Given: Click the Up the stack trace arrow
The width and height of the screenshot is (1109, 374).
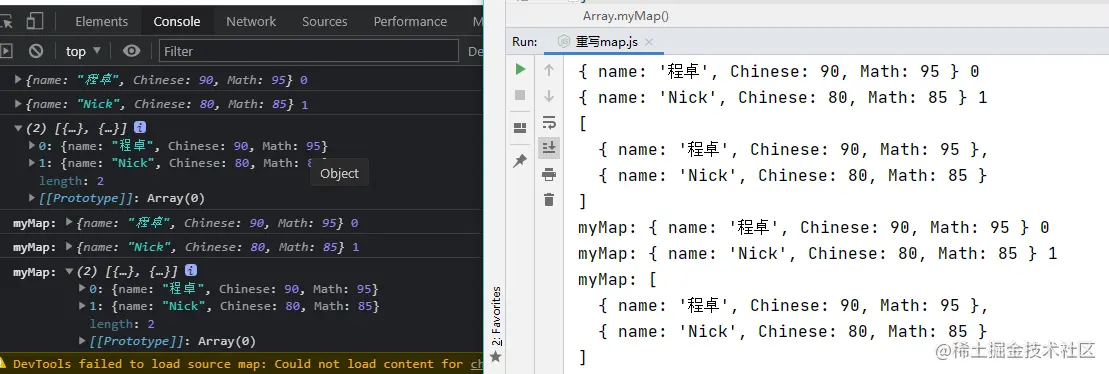Looking at the screenshot, I should click(549, 69).
